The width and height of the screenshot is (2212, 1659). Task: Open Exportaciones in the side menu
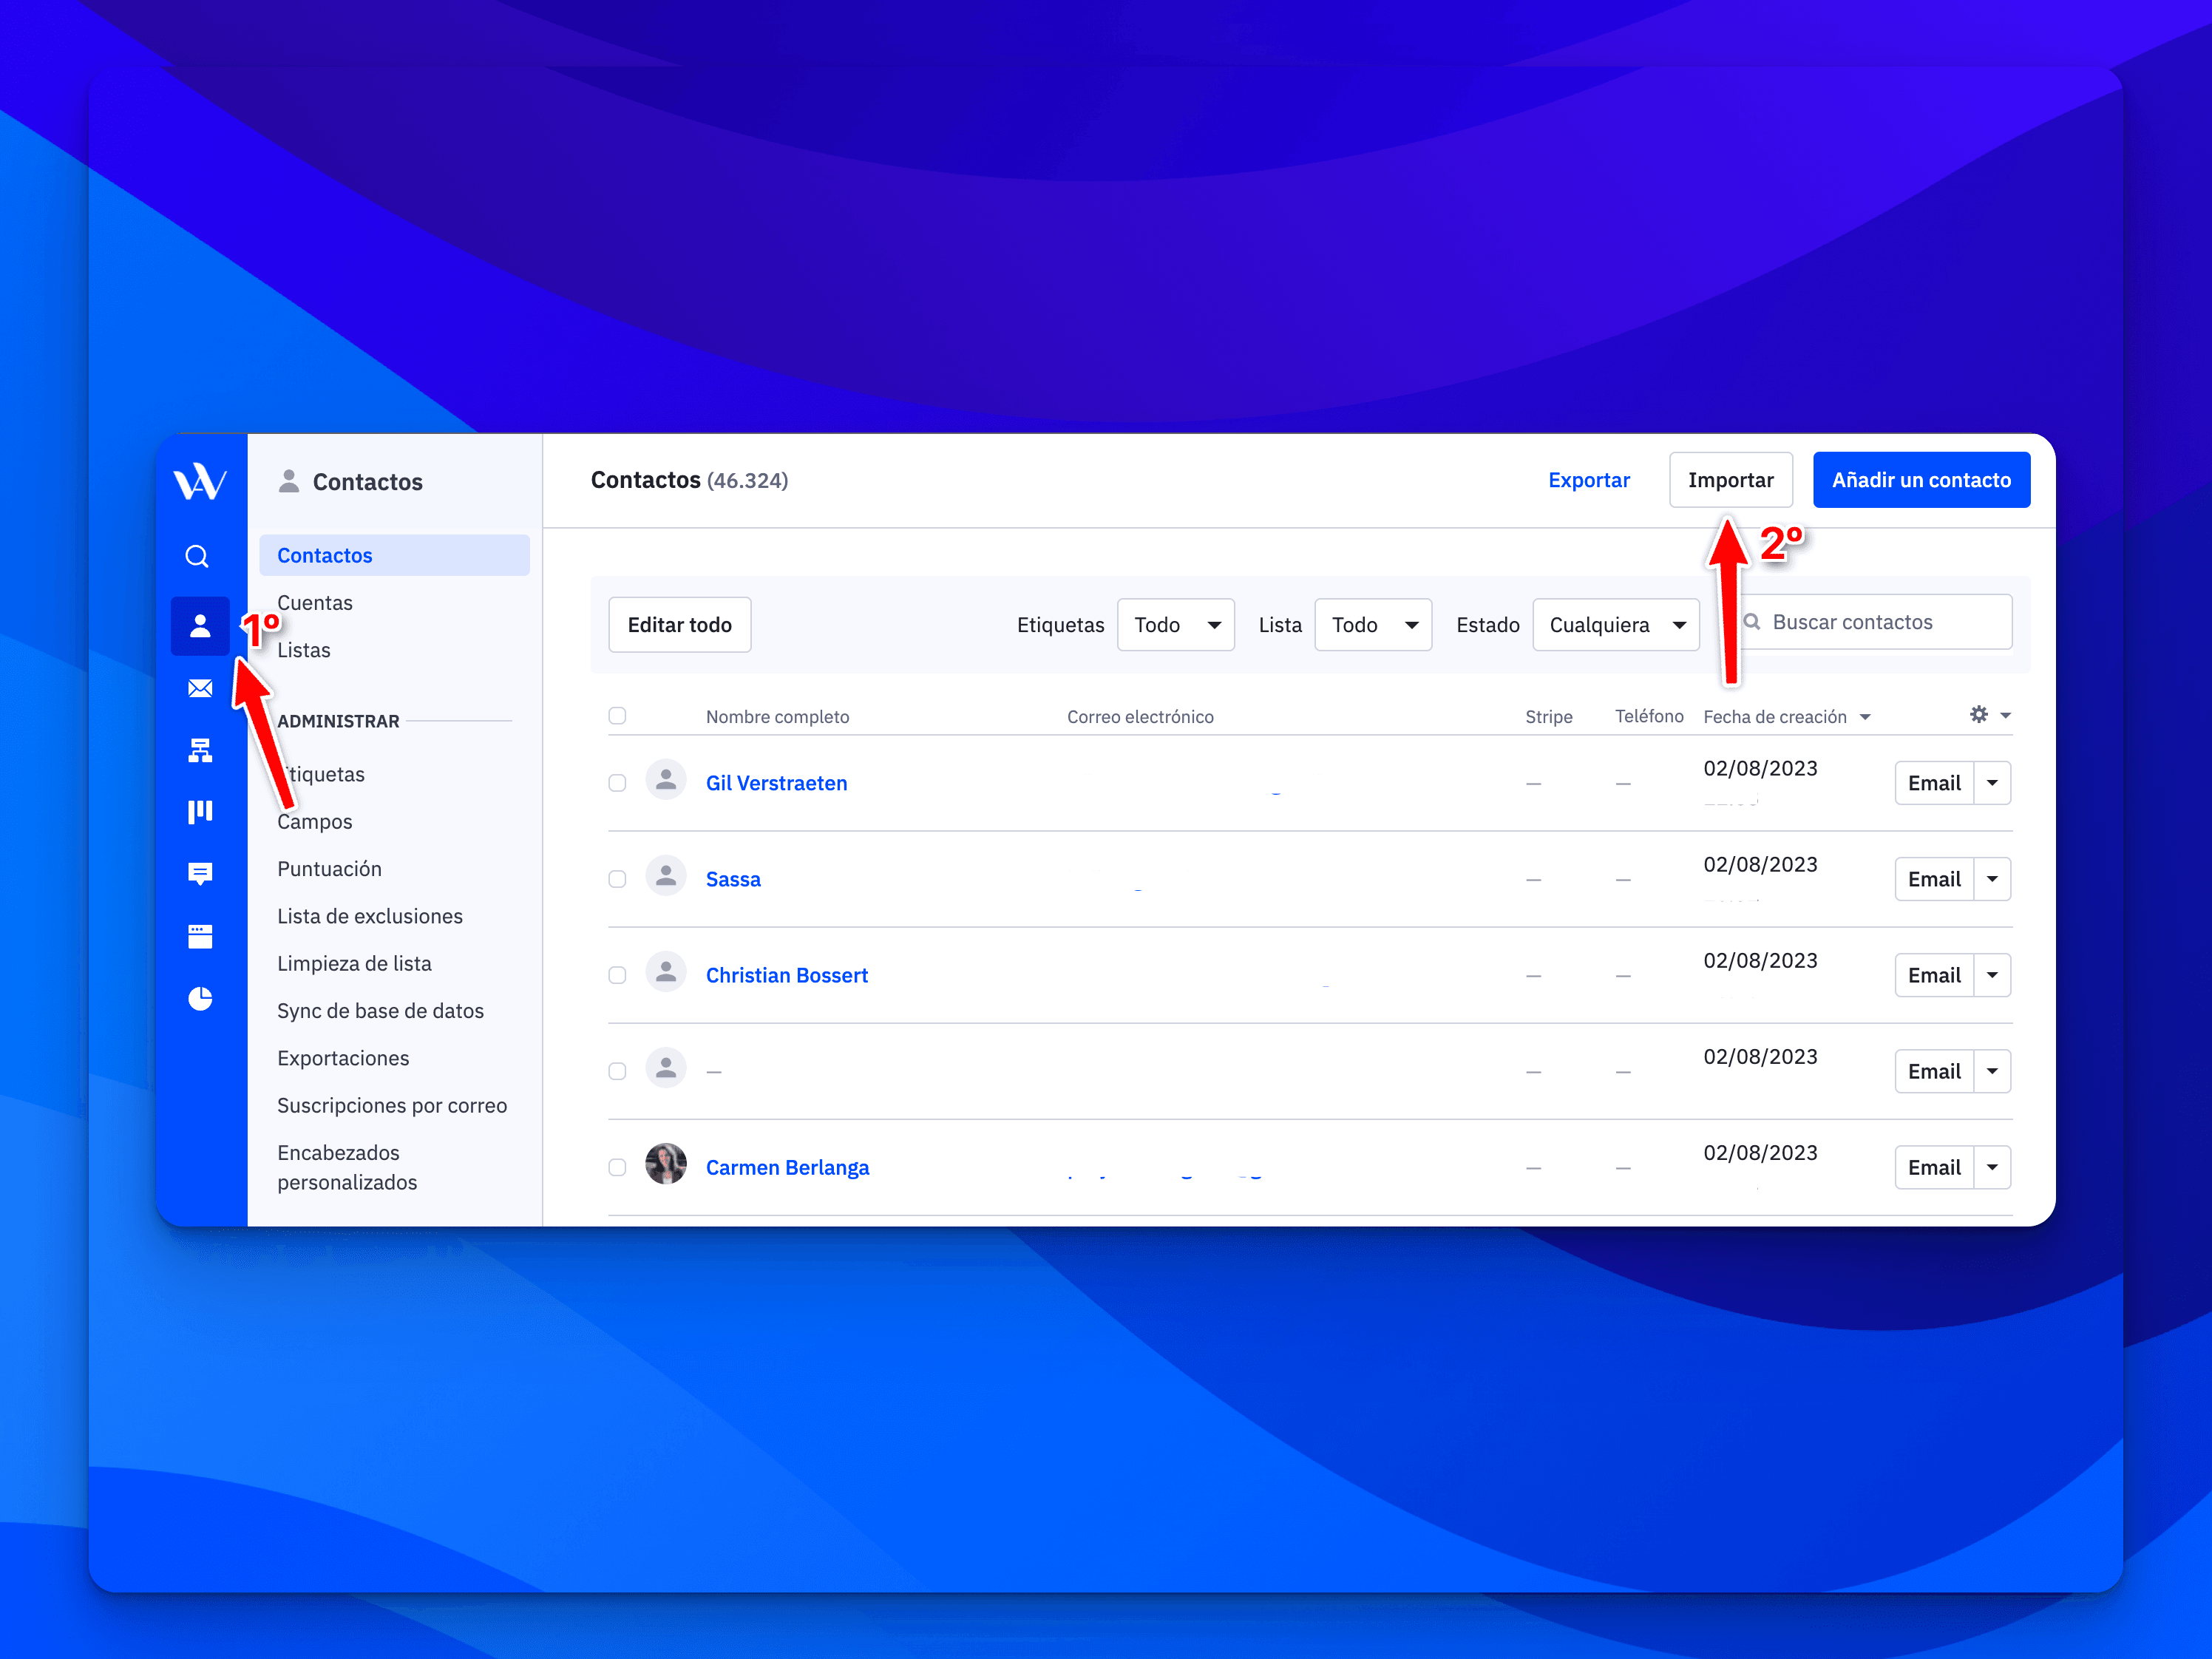point(343,1058)
